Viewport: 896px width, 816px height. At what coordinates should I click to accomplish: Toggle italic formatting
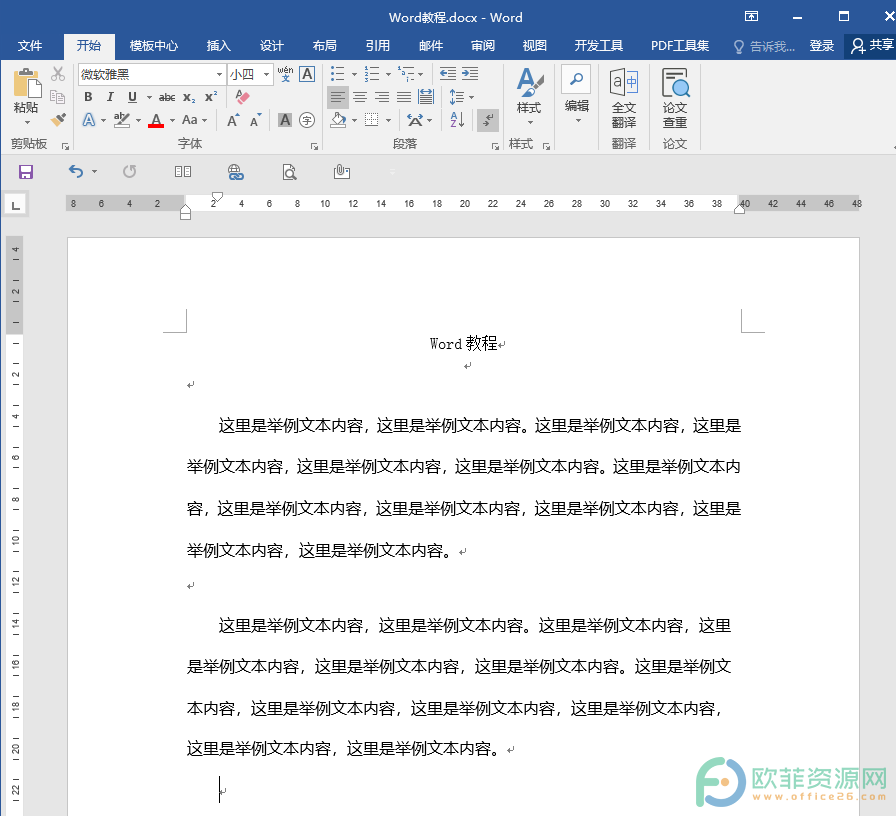click(x=110, y=97)
